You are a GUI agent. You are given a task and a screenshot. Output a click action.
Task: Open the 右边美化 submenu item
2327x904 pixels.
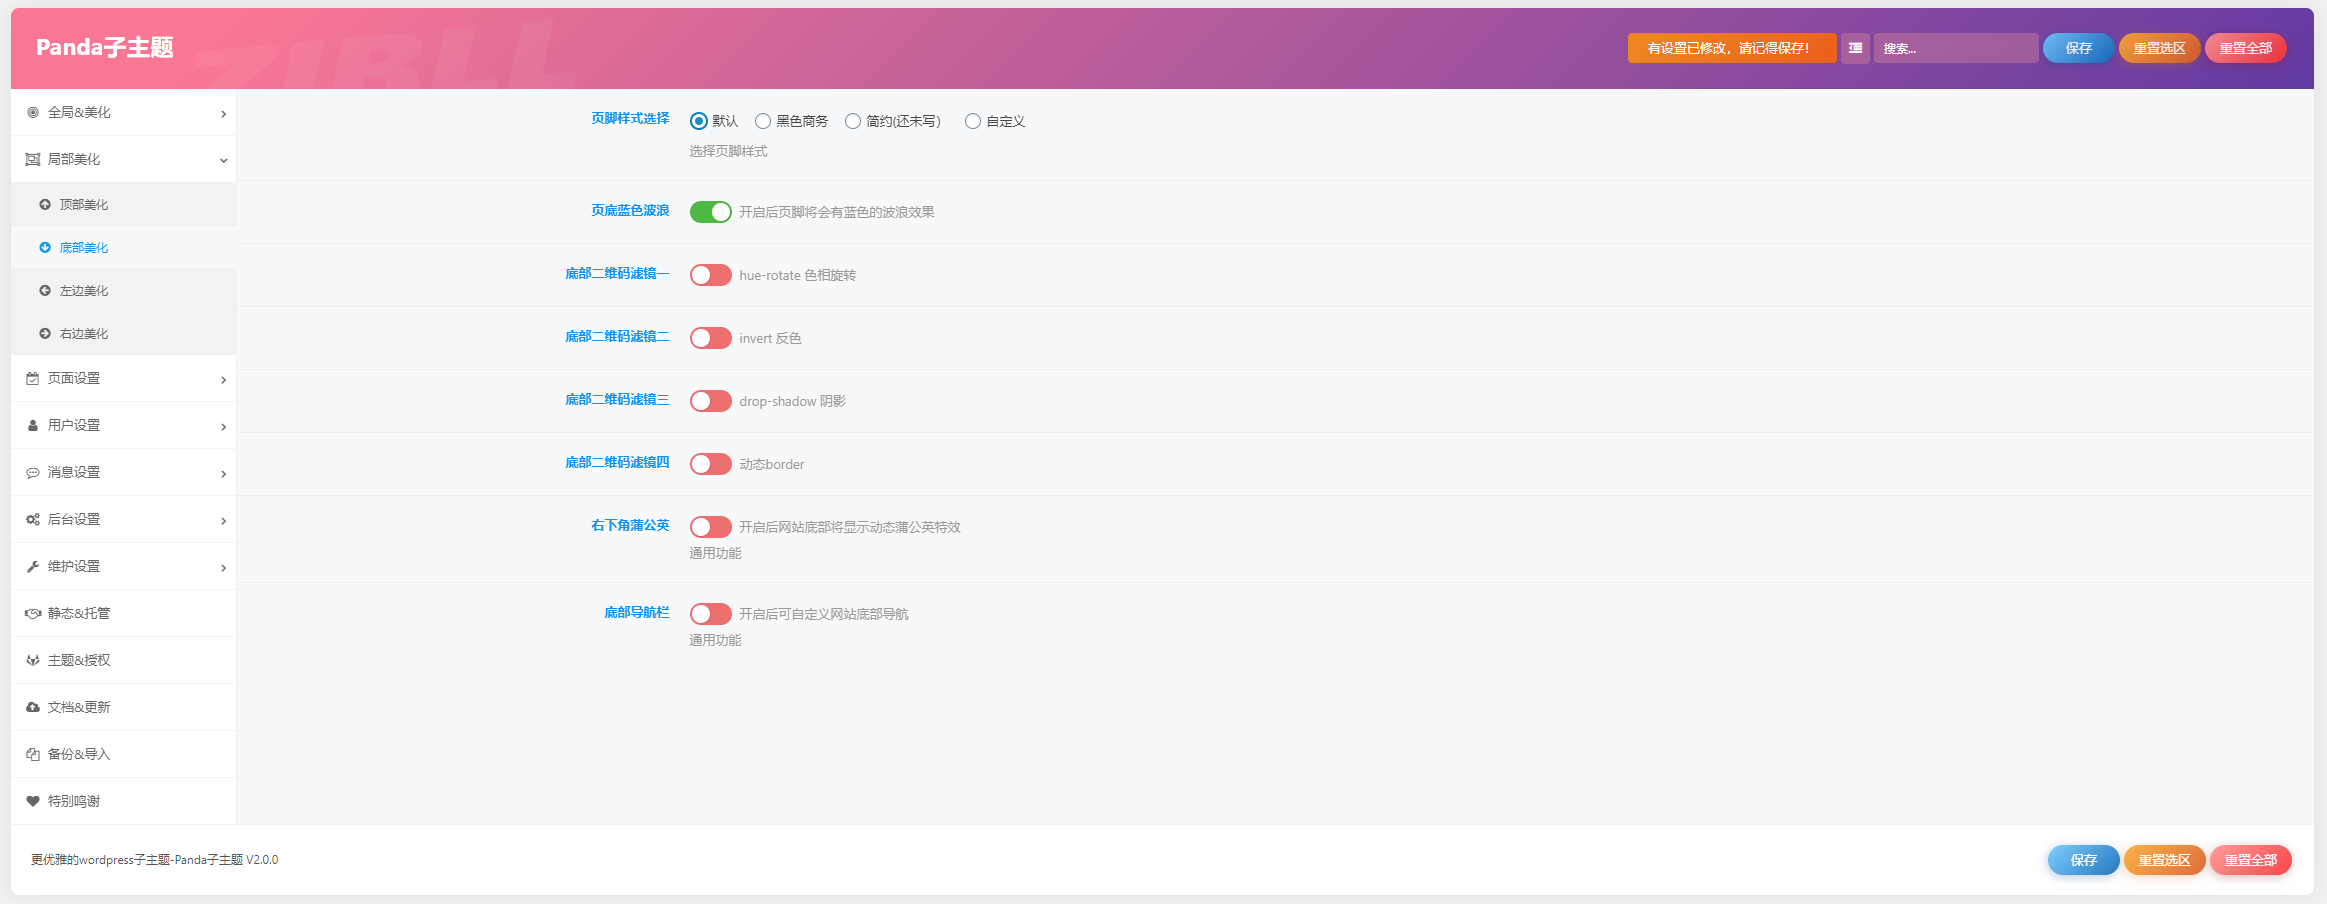coord(124,334)
